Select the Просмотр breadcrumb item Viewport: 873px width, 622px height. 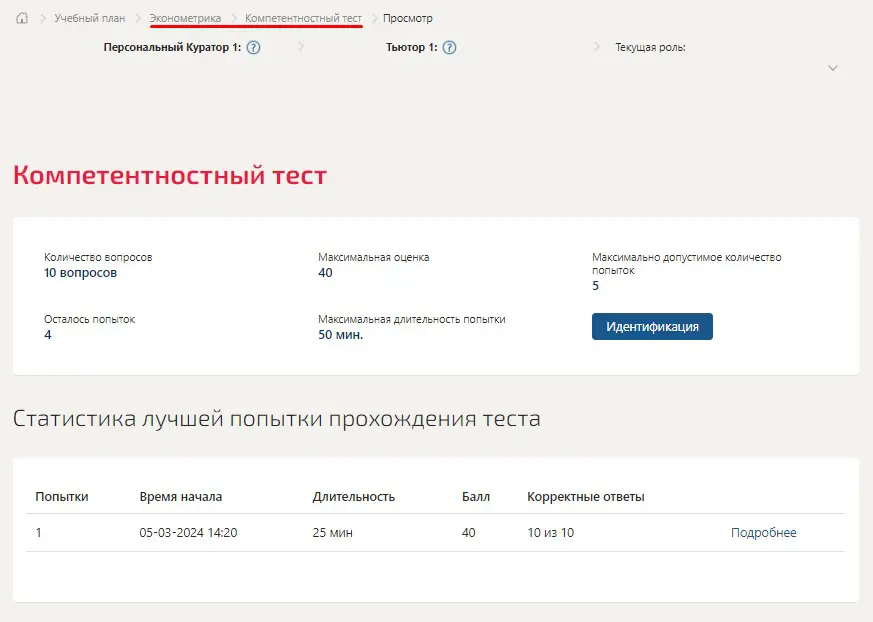408,18
